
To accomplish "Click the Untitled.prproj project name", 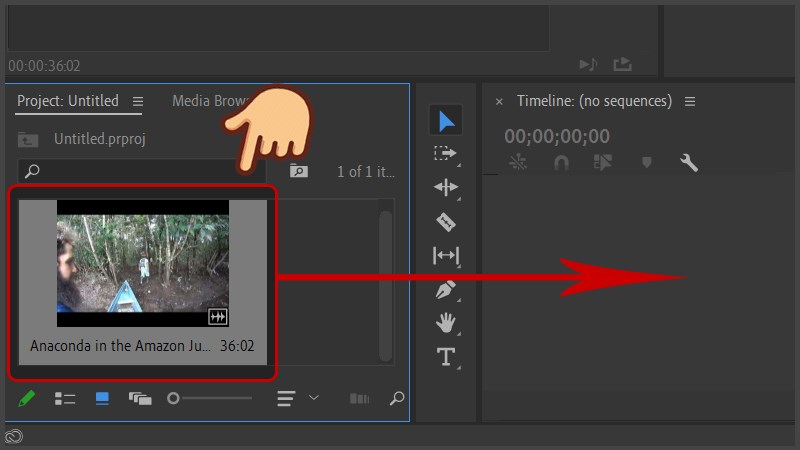I will point(100,139).
